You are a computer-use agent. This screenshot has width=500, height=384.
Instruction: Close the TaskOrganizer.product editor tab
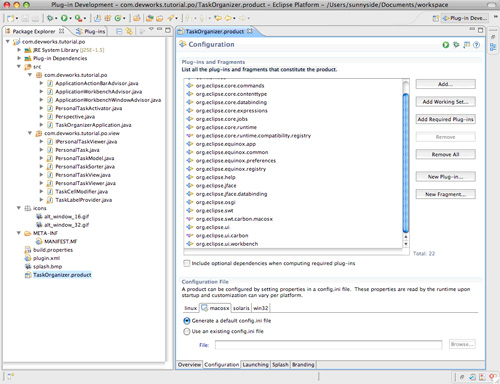(x=250, y=31)
